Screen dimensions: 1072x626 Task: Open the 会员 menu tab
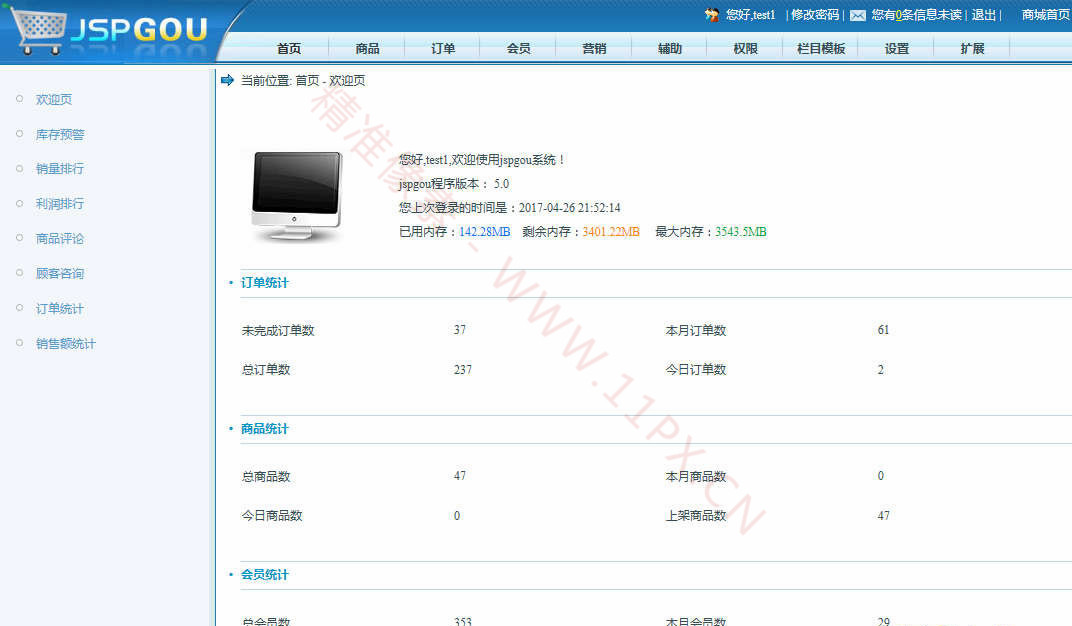click(518, 49)
